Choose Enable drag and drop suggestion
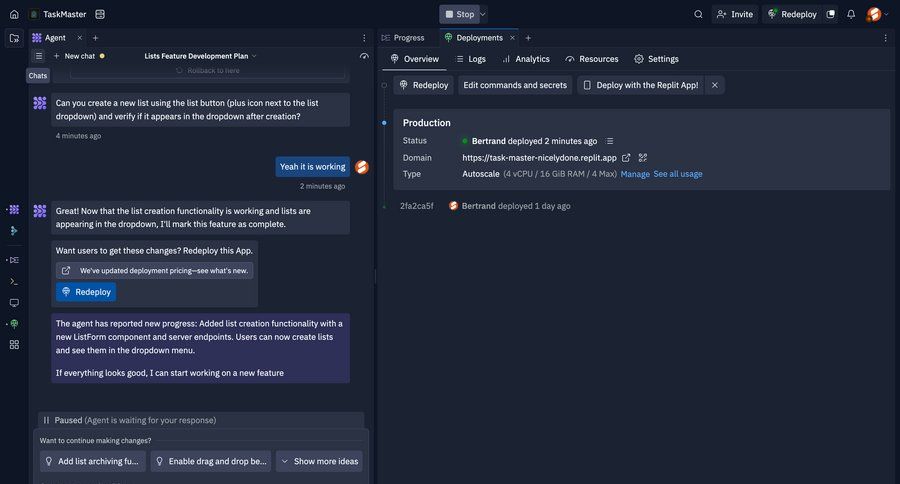Viewport: 900px width, 484px height. pyautogui.click(x=211, y=461)
